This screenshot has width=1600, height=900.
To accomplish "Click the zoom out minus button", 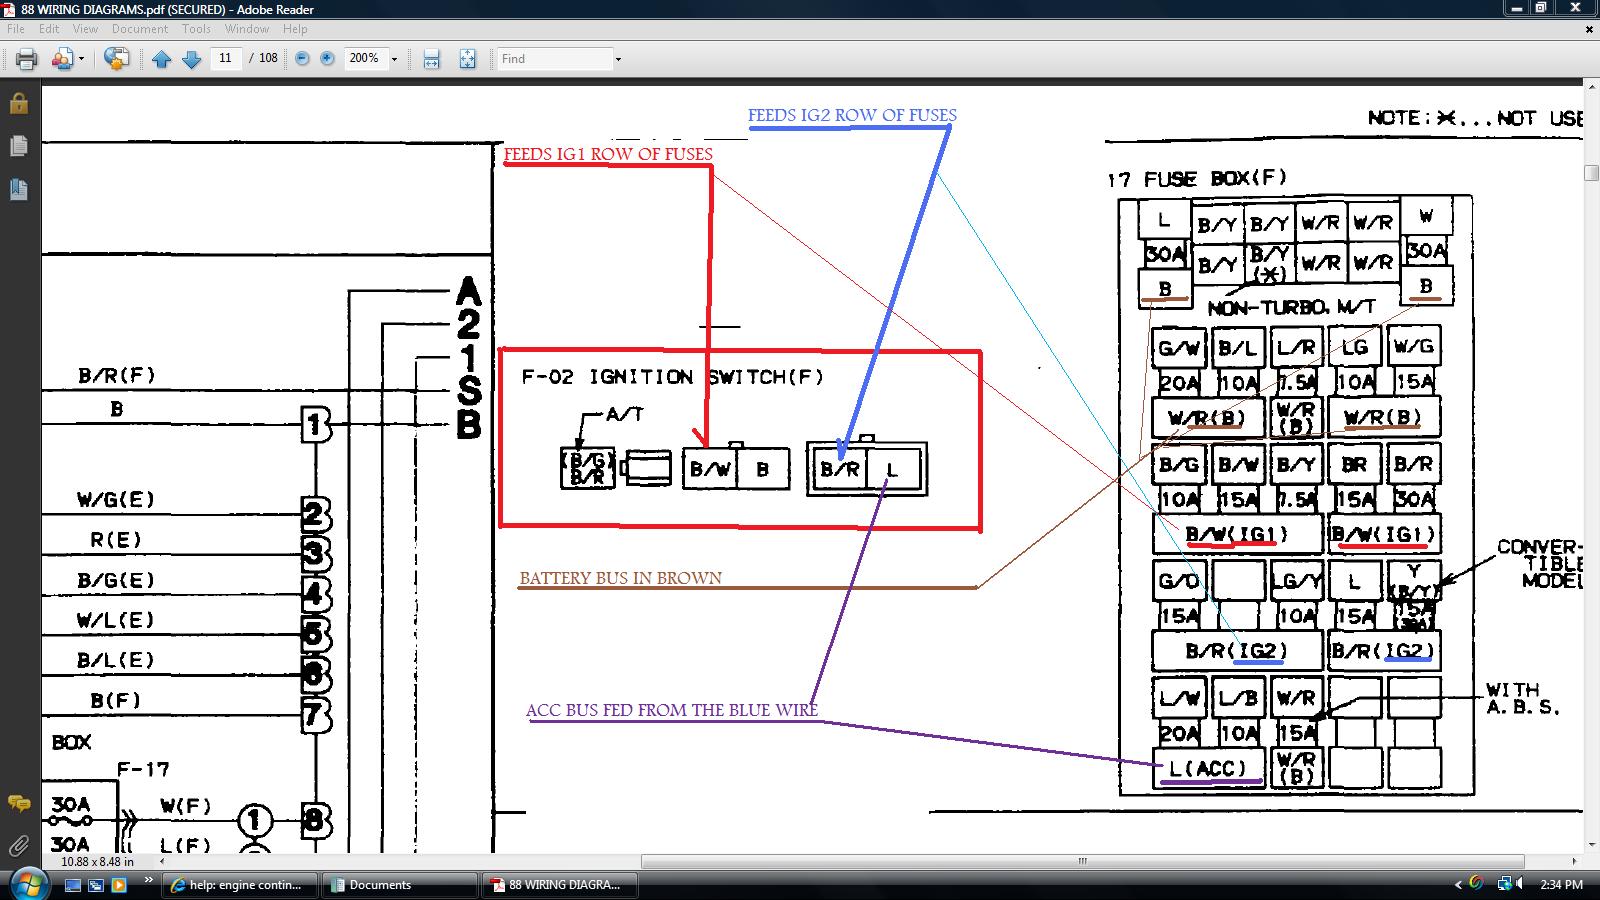I will tap(303, 59).
